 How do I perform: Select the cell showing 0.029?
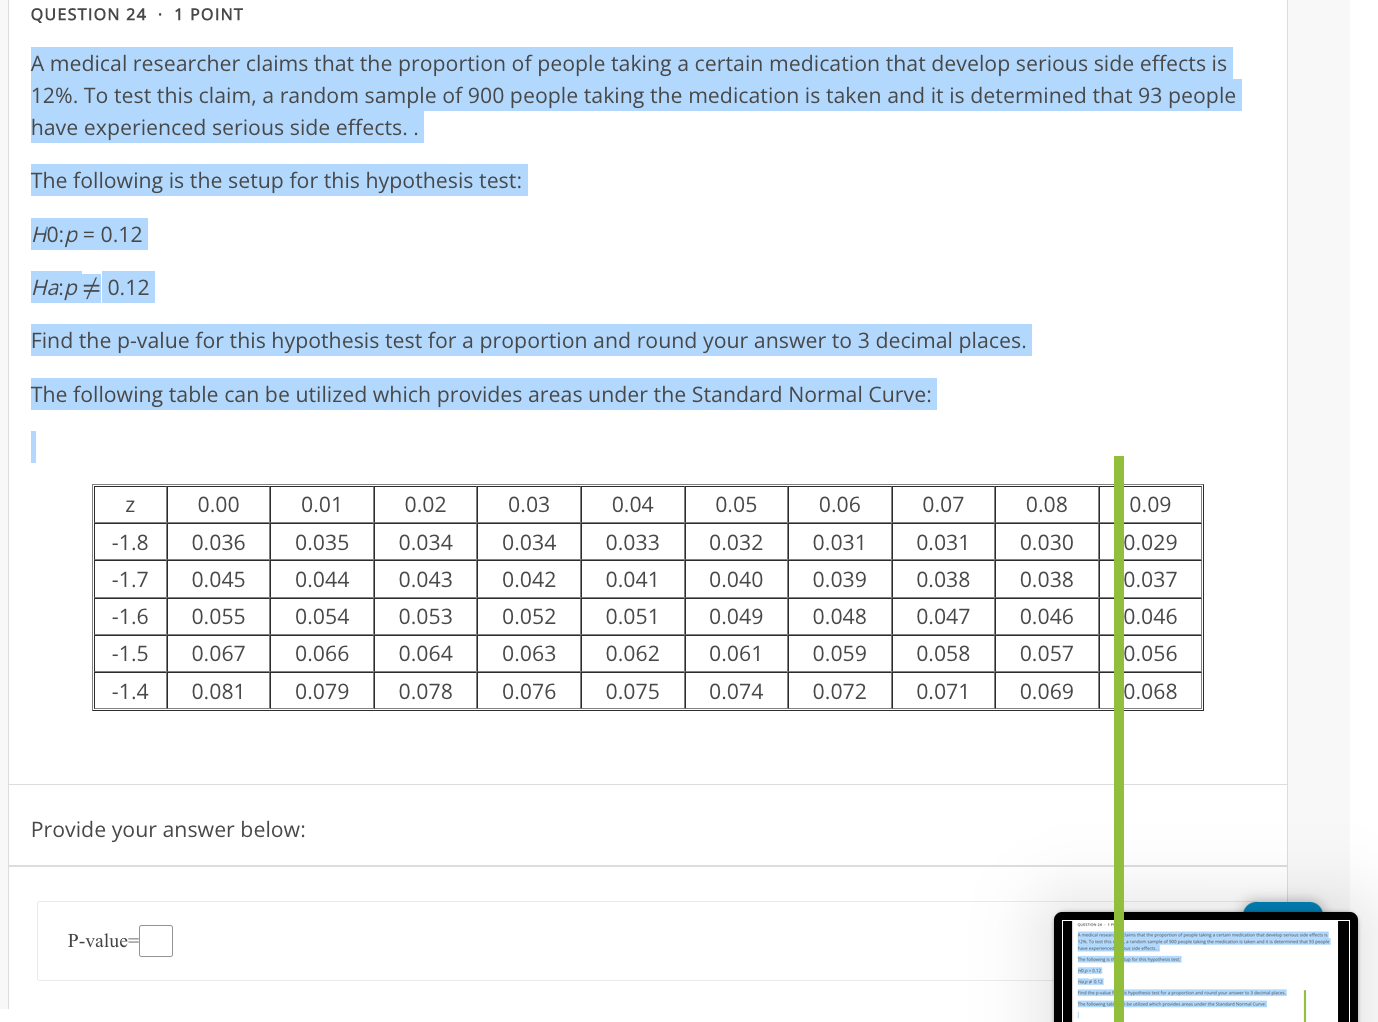pyautogui.click(x=1150, y=542)
